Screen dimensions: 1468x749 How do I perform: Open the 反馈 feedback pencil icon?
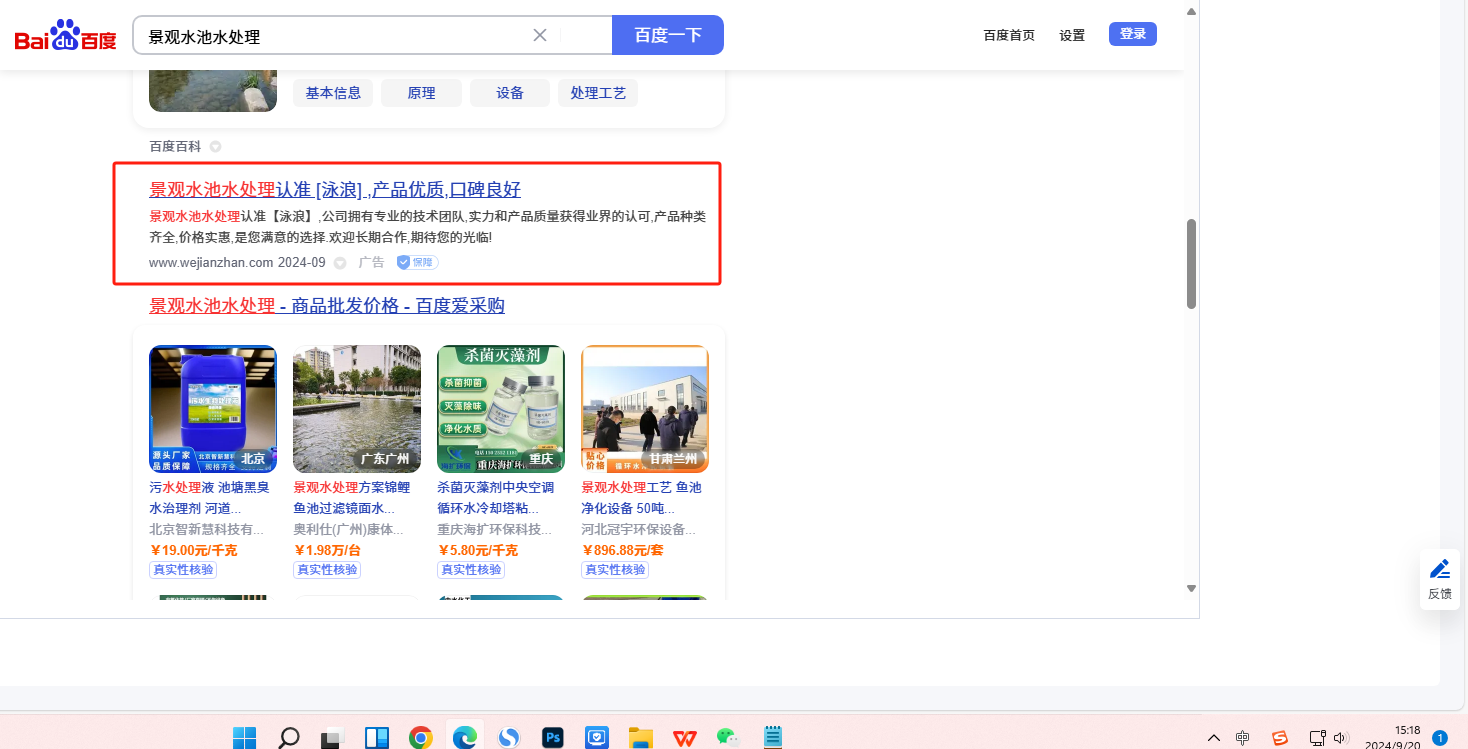pyautogui.click(x=1439, y=570)
